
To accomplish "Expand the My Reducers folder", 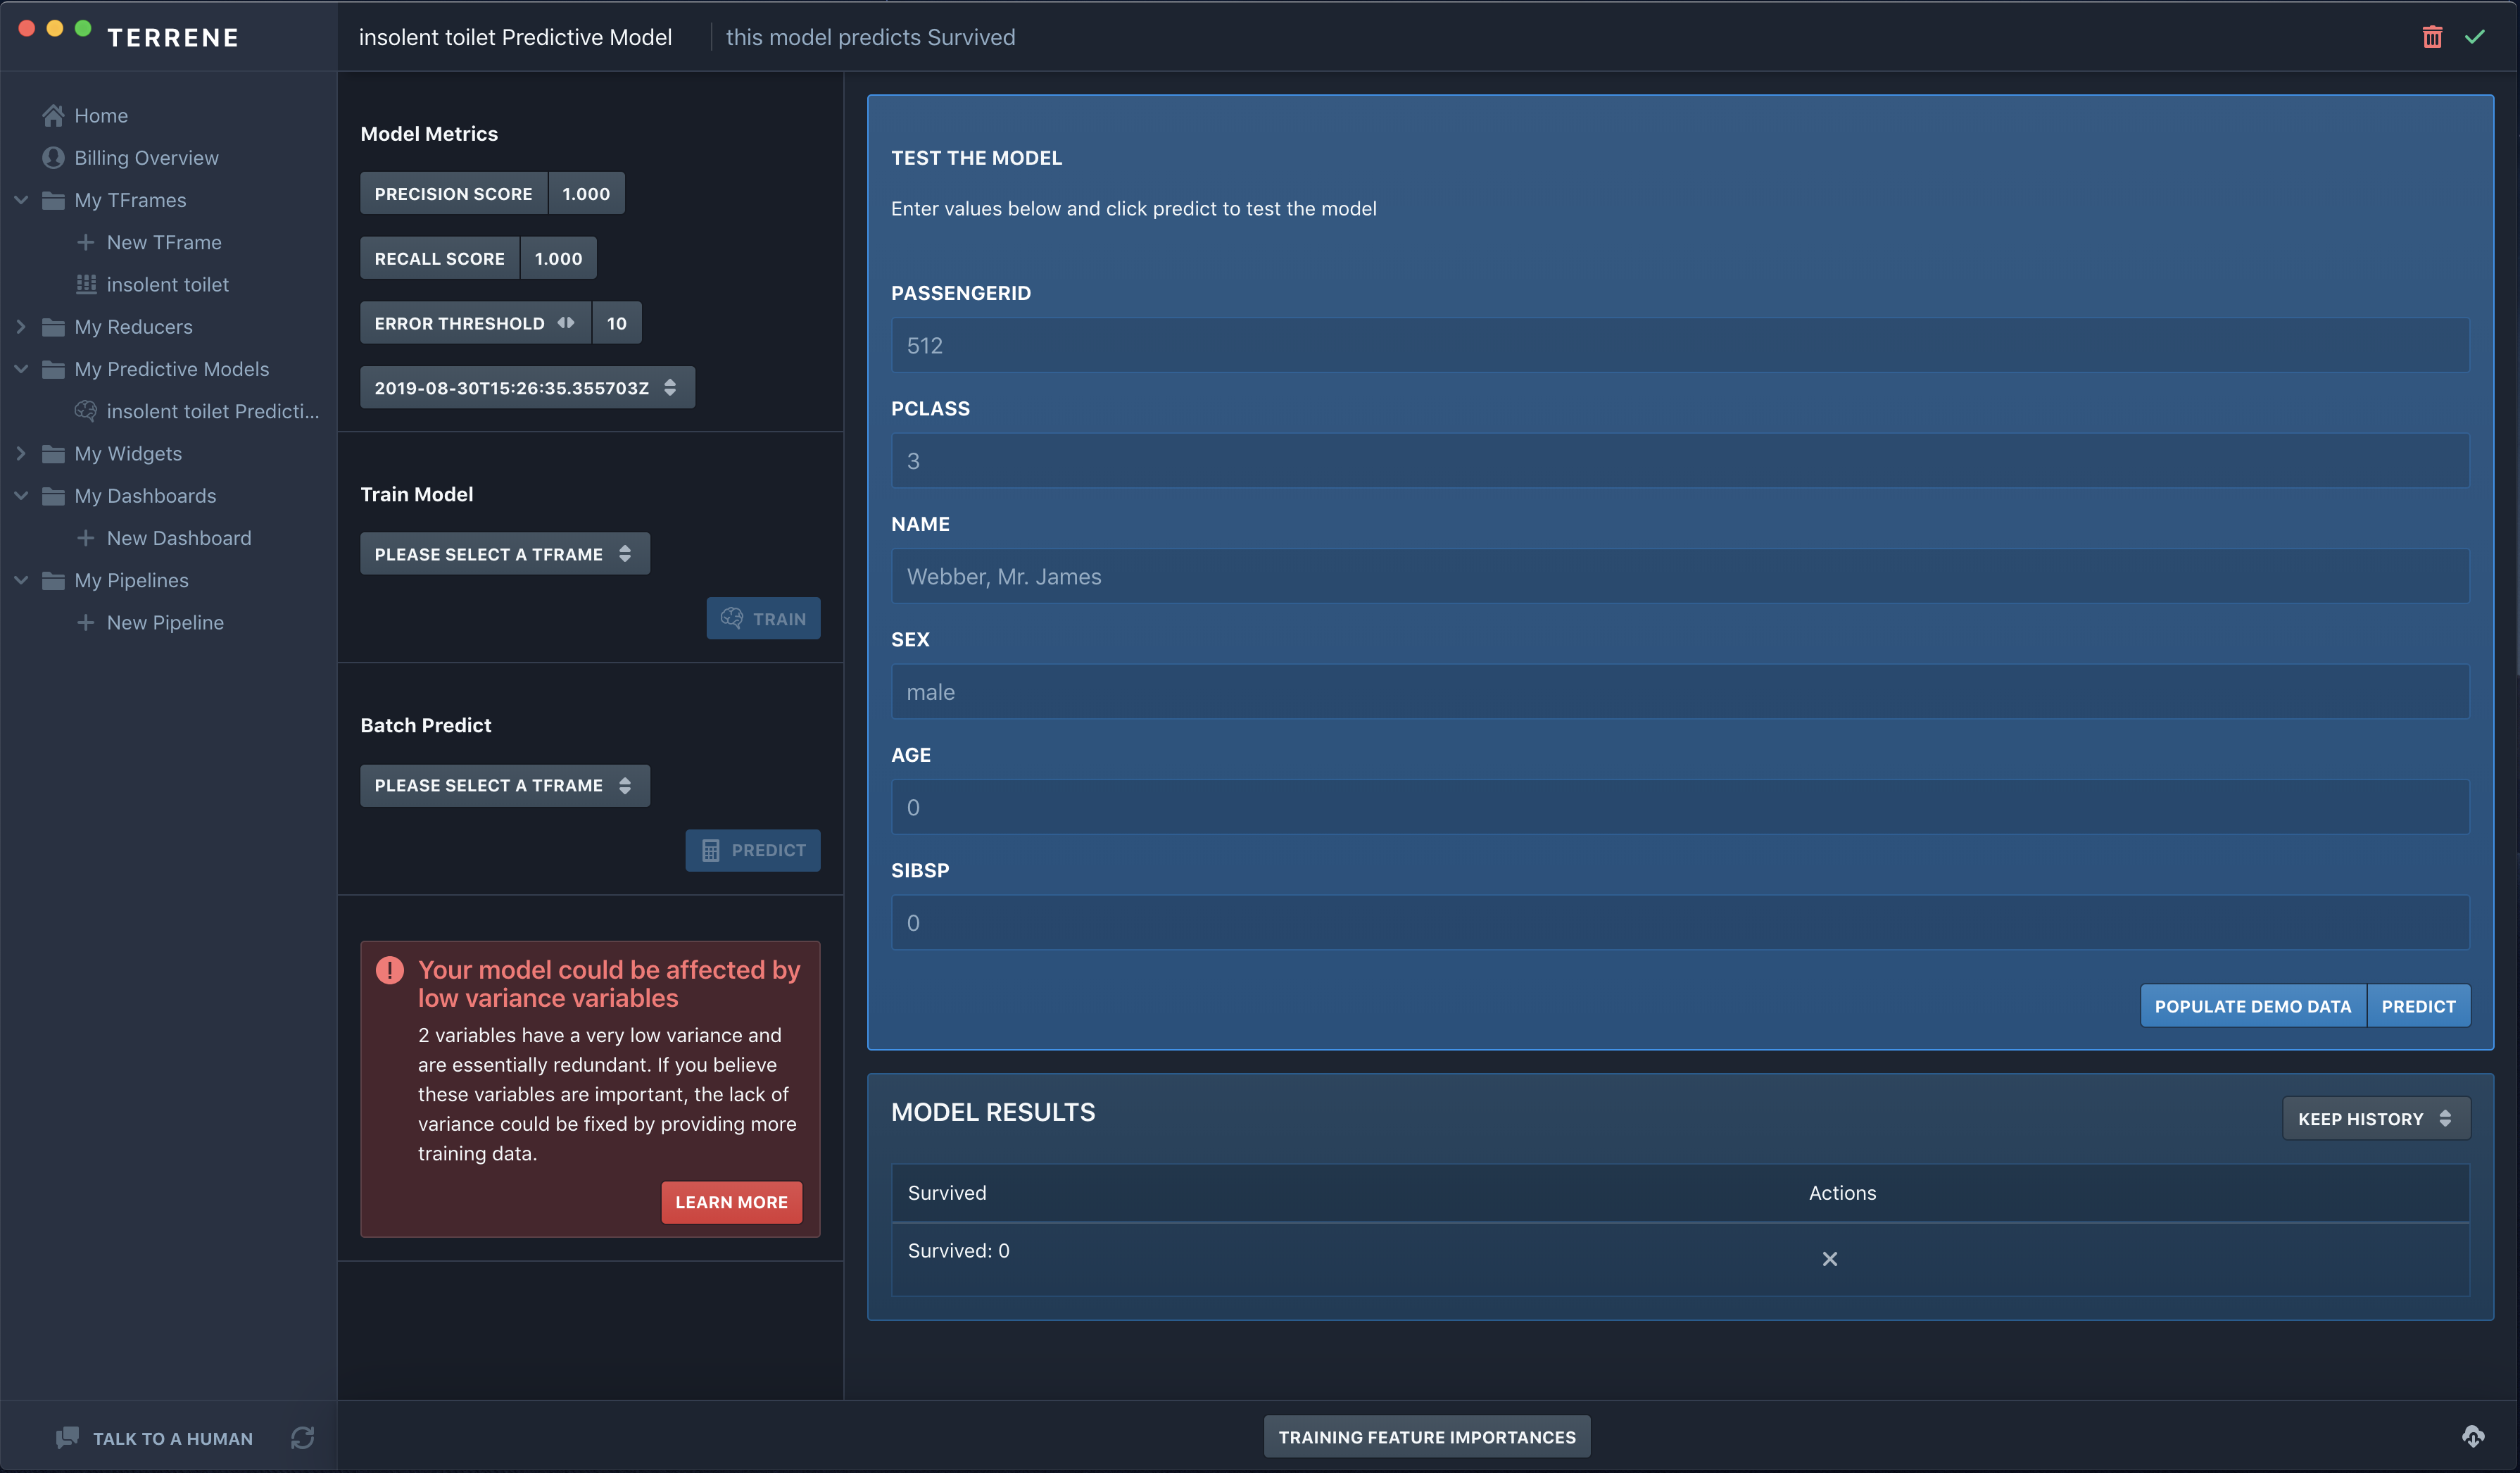I will [21, 327].
